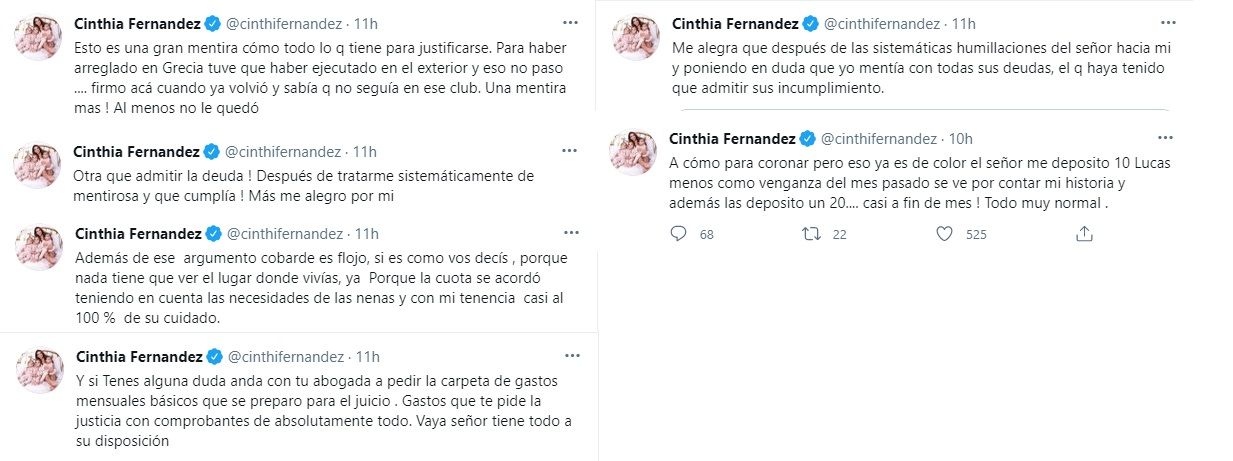The image size is (1233, 461).
Task: Open three-dot menu on "Y si Tenes alguna duda" tweet
Action: (569, 355)
